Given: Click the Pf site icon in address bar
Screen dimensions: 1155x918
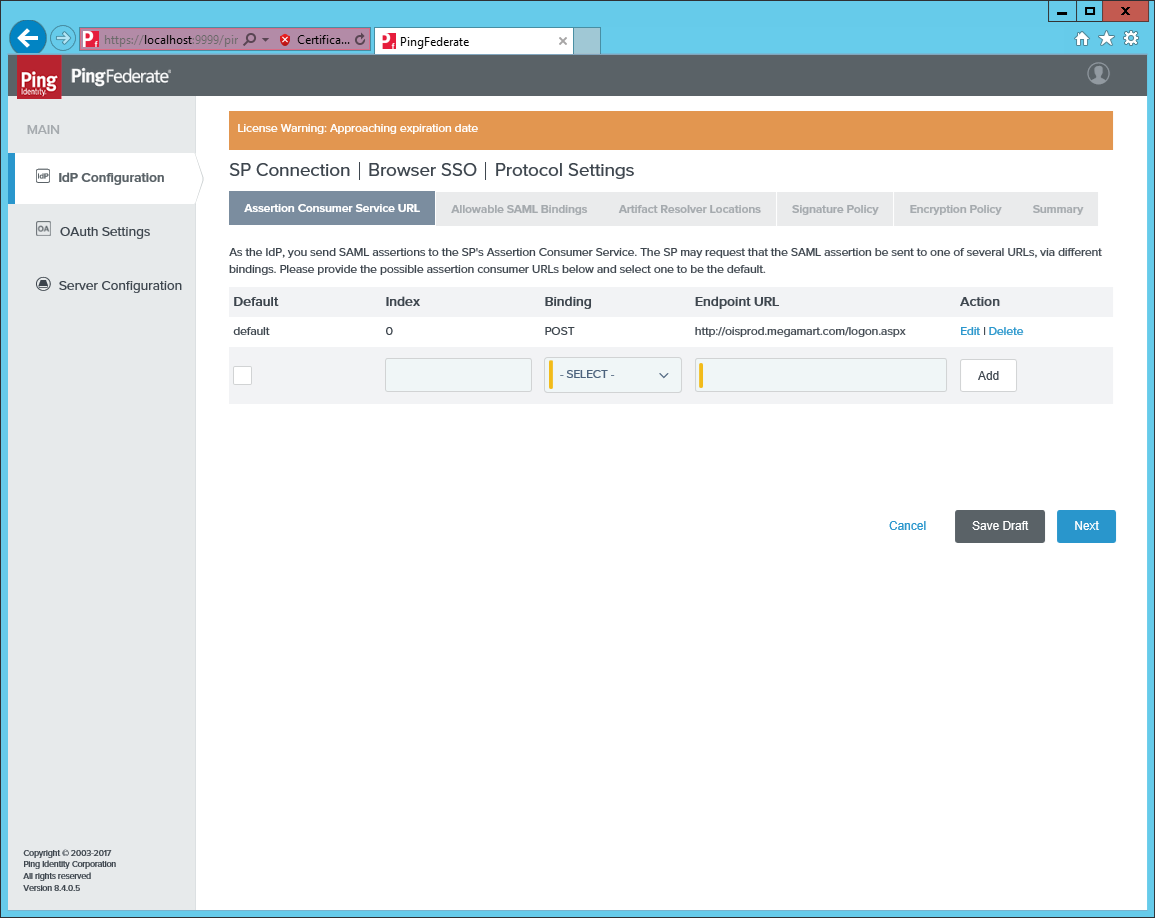Looking at the screenshot, I should (x=90, y=39).
